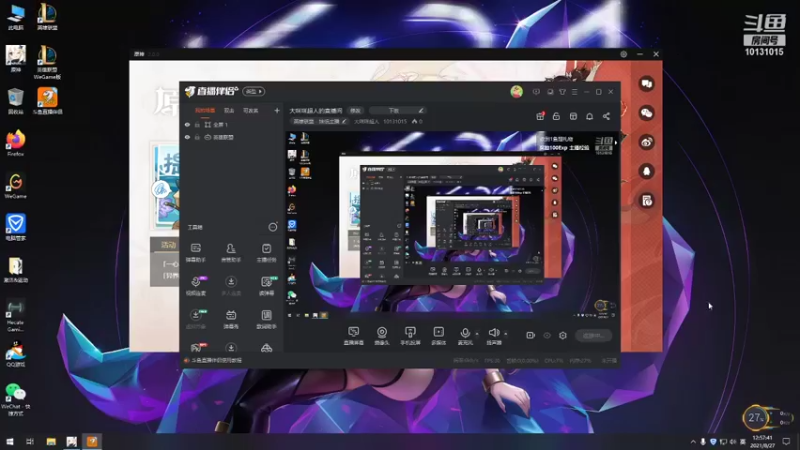The image size is (800, 450).
Task: Select the first orange scene tab
Action: tap(205, 110)
